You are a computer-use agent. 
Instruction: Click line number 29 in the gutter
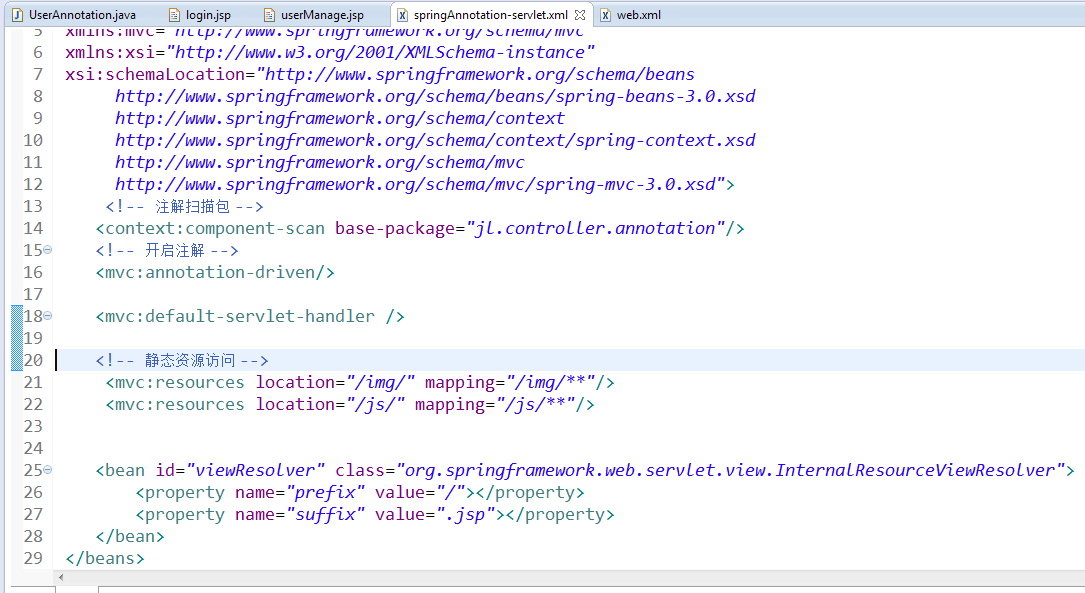33,558
